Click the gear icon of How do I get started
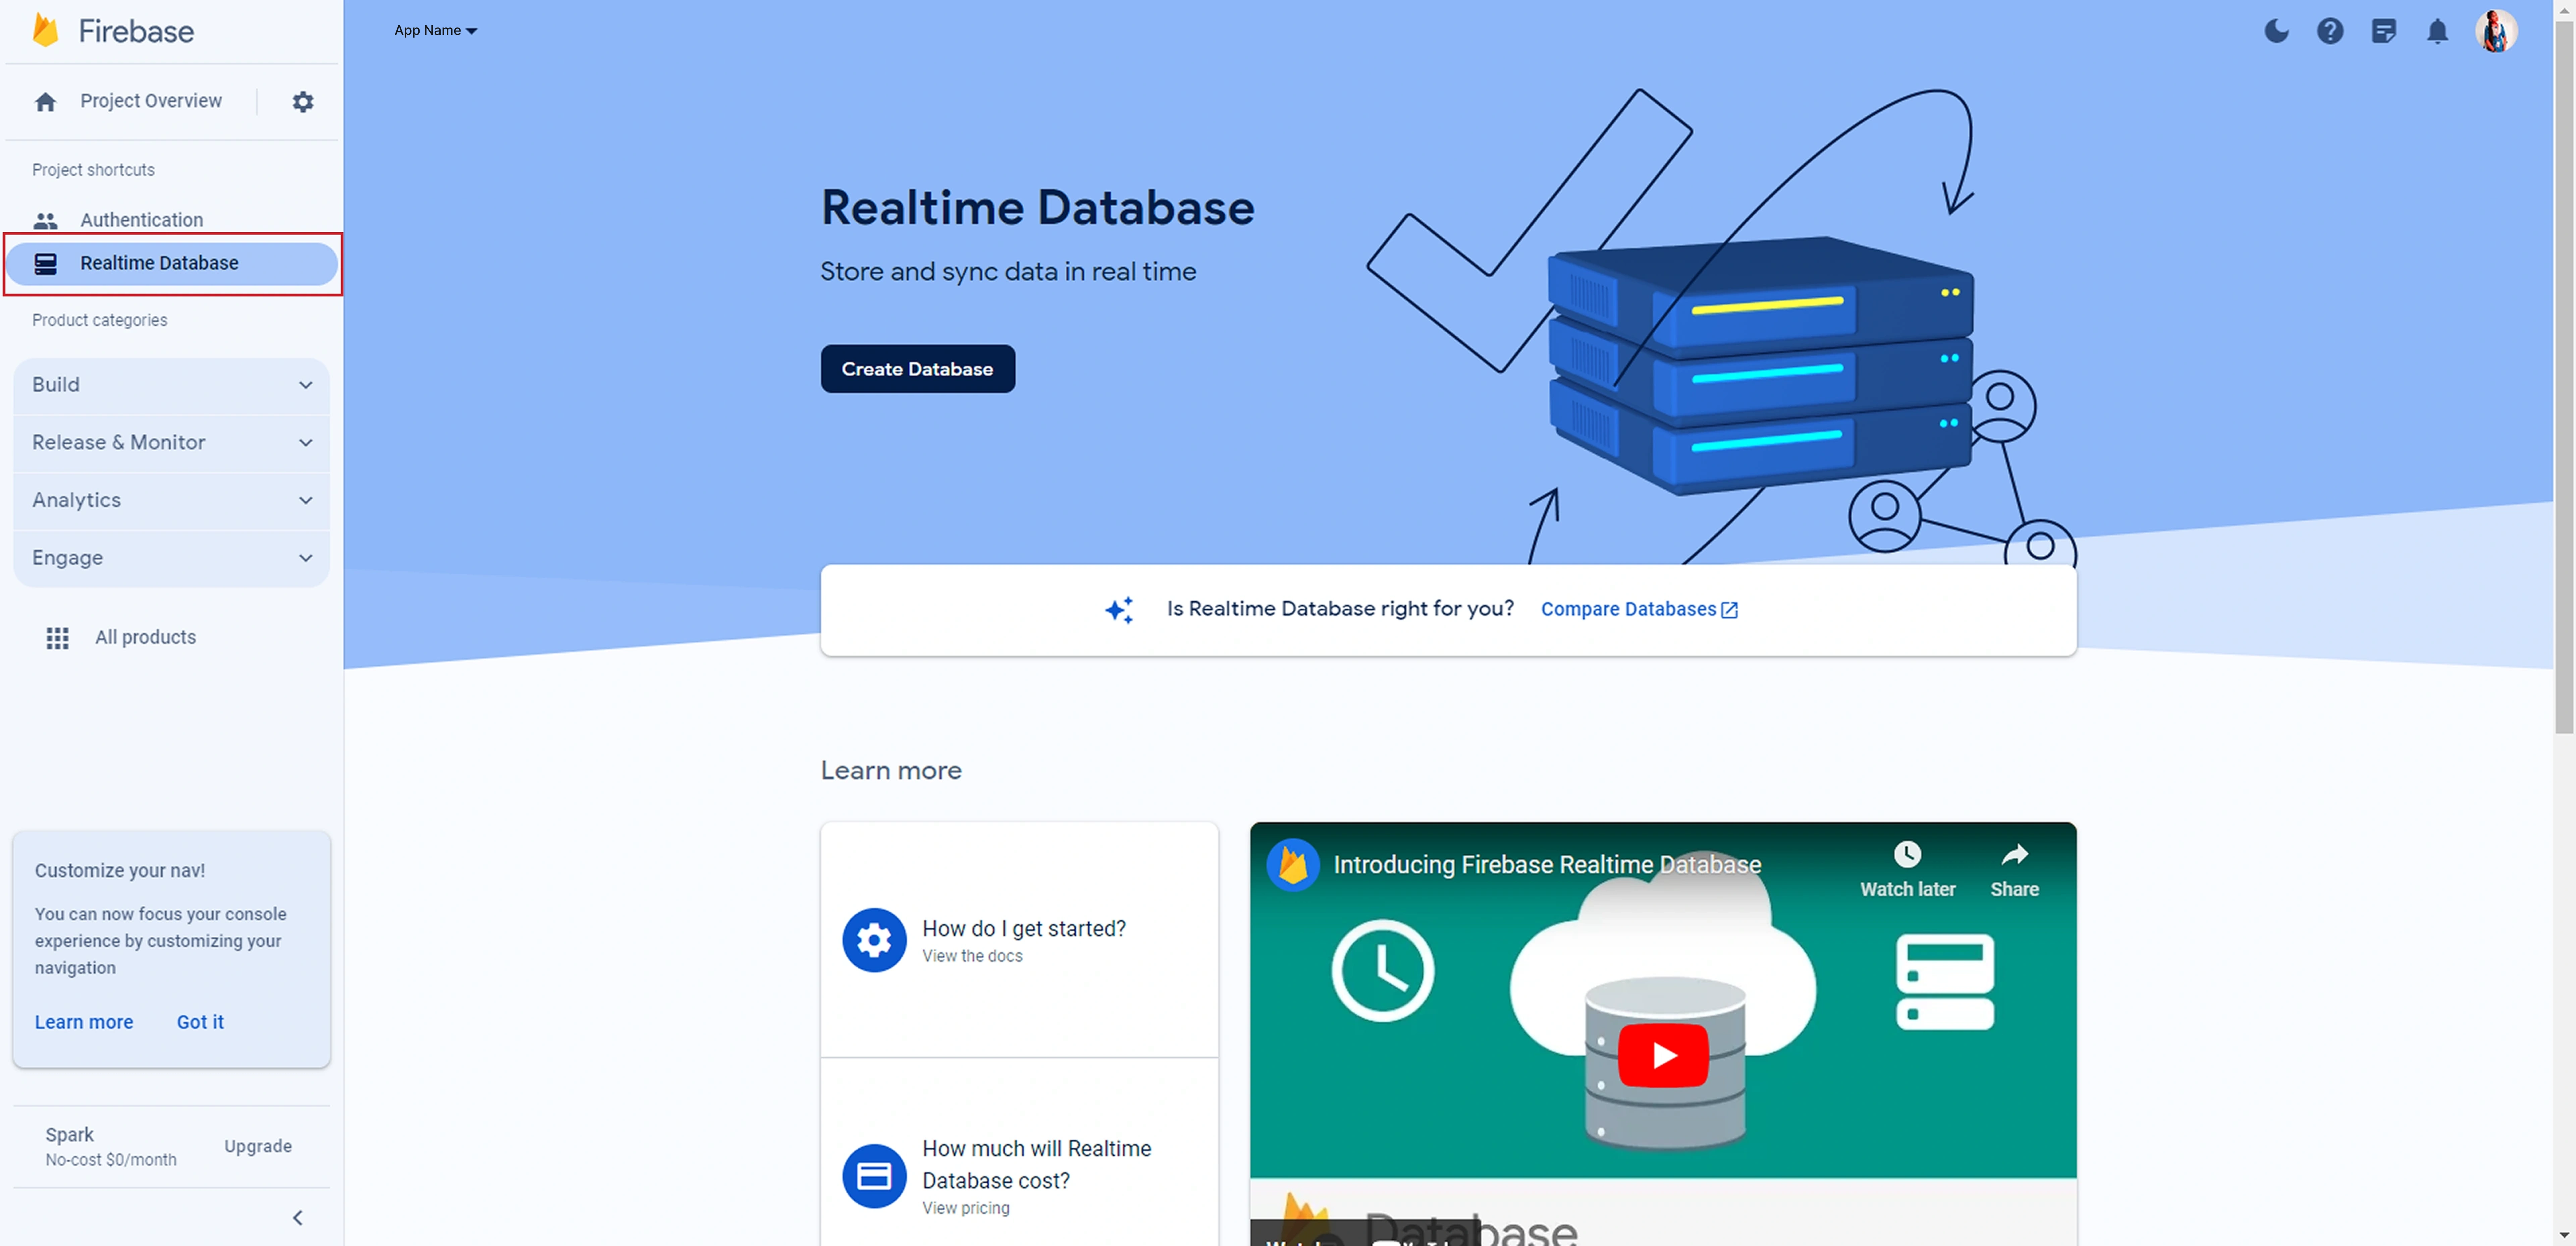Image resolution: width=2576 pixels, height=1246 pixels. (x=874, y=940)
